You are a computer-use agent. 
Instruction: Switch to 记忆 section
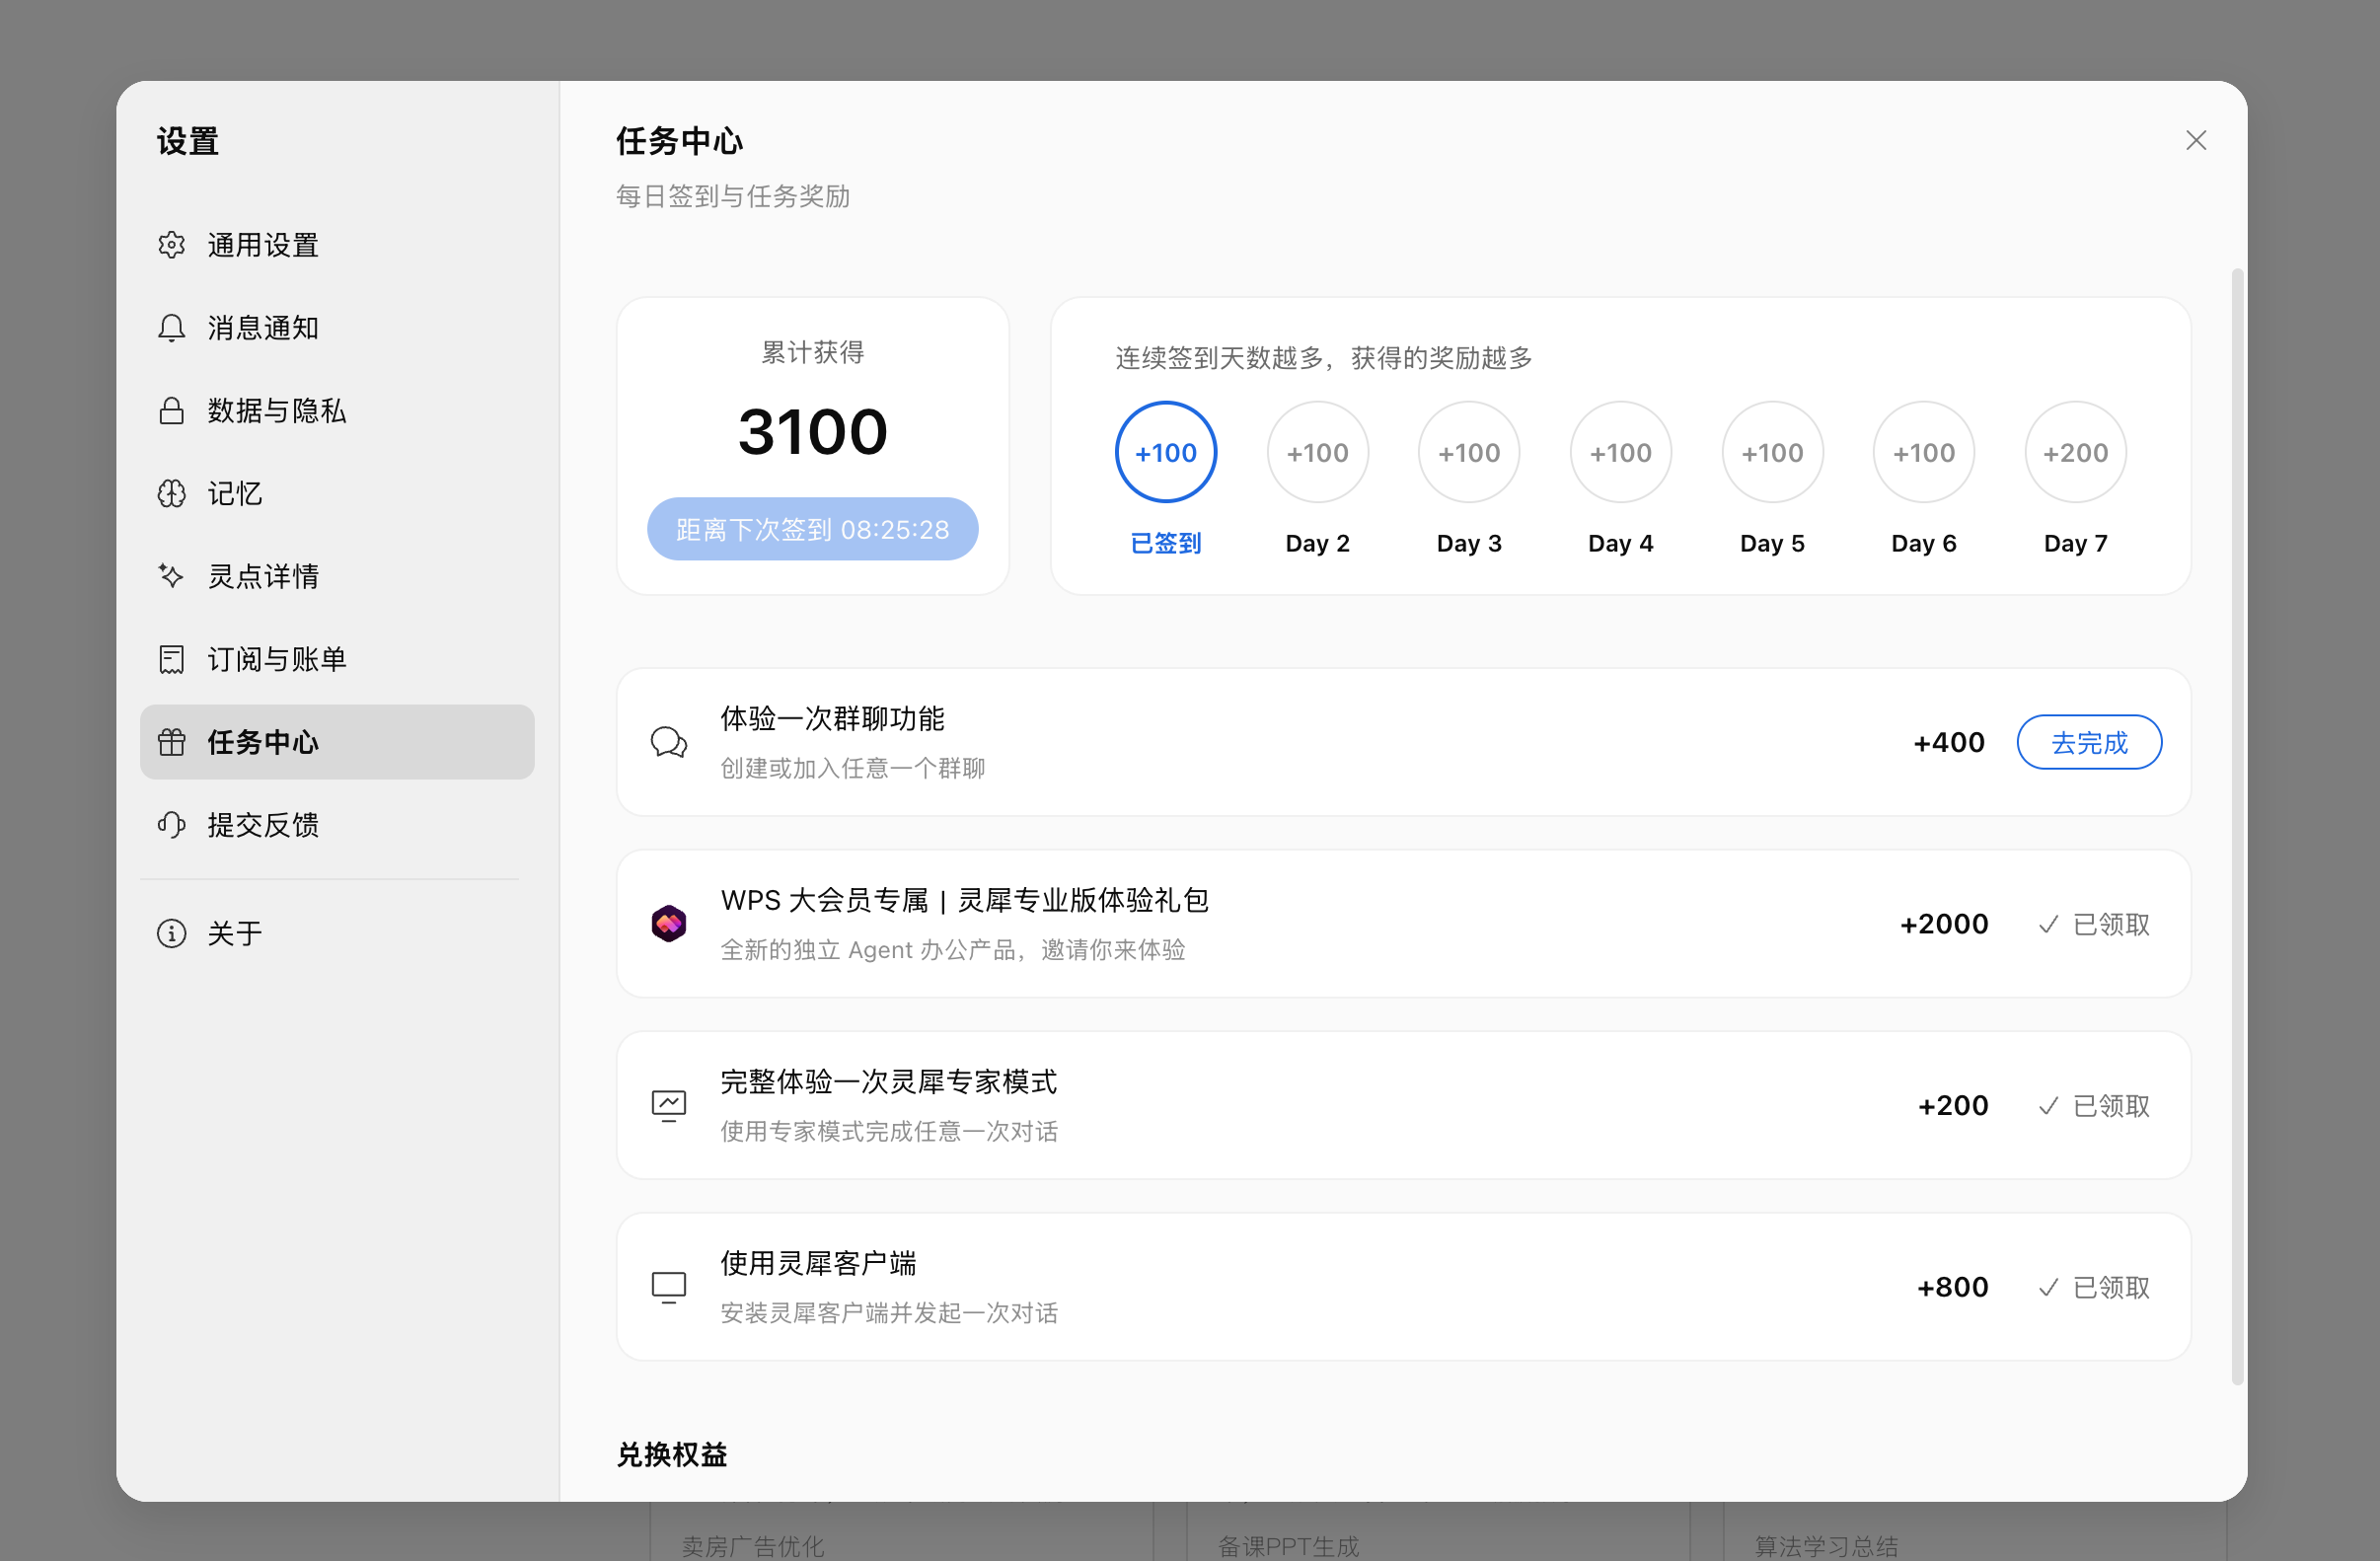point(337,494)
